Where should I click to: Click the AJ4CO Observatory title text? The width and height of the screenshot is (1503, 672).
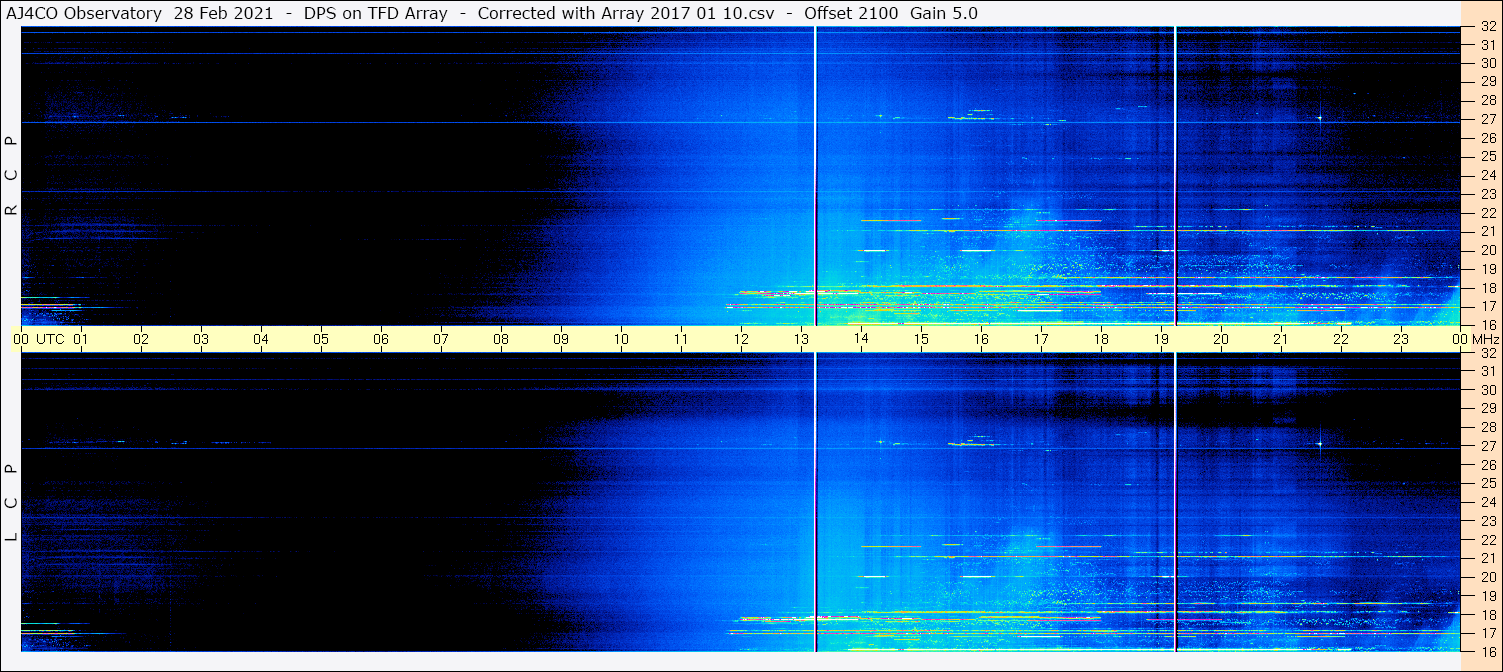(x=84, y=13)
